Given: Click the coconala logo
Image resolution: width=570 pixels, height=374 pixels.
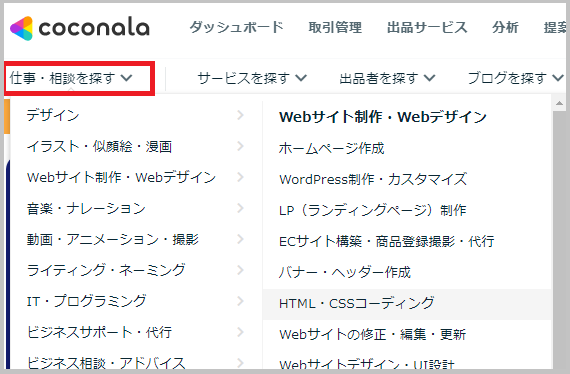Looking at the screenshot, I should (x=80, y=28).
